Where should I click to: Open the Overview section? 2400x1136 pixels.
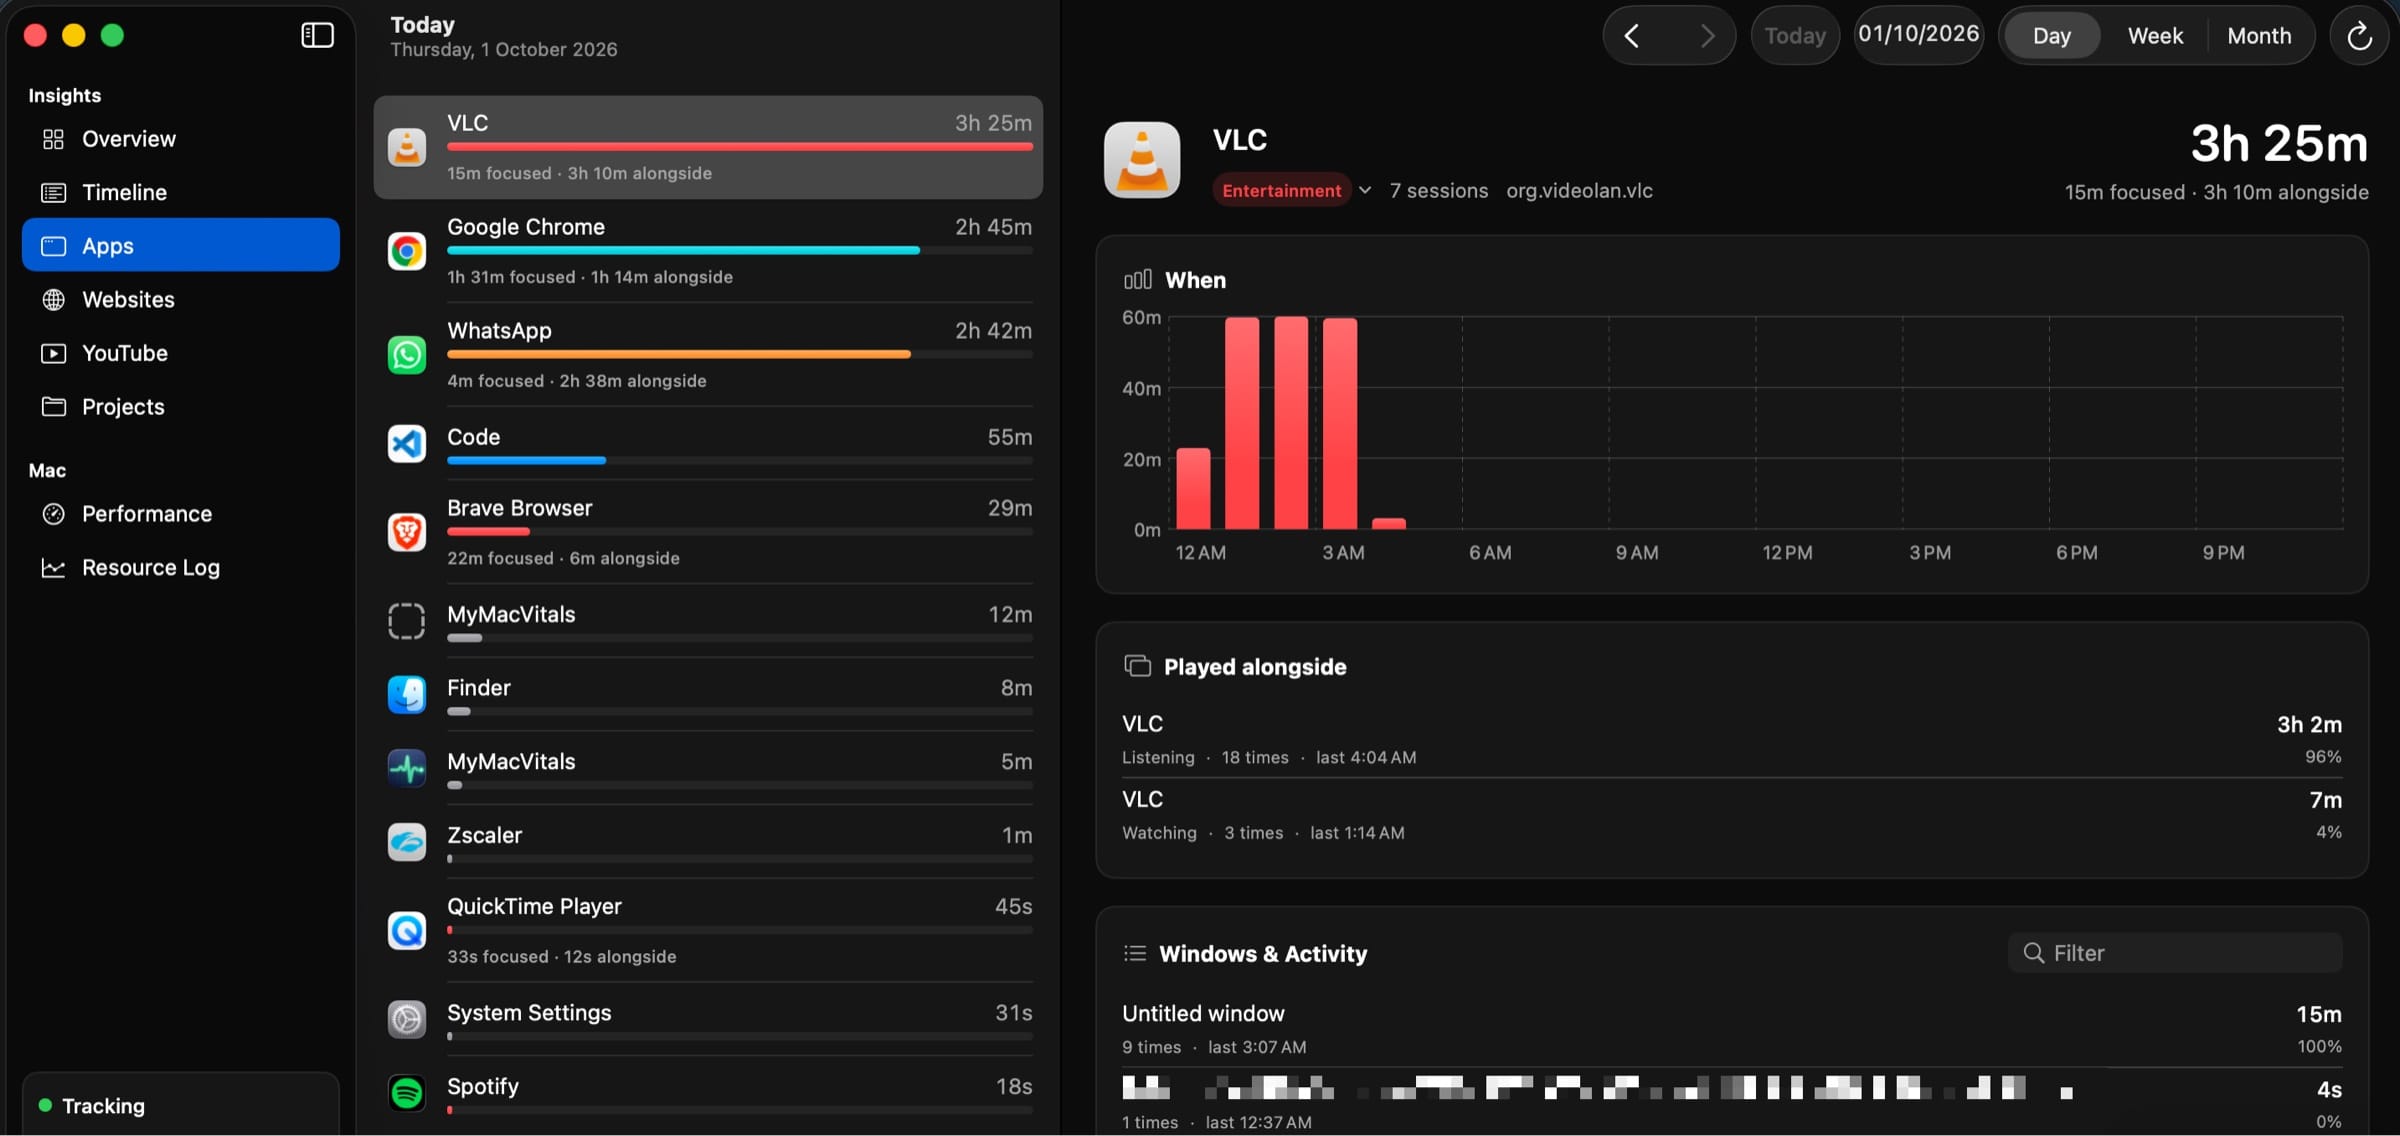pyautogui.click(x=180, y=139)
